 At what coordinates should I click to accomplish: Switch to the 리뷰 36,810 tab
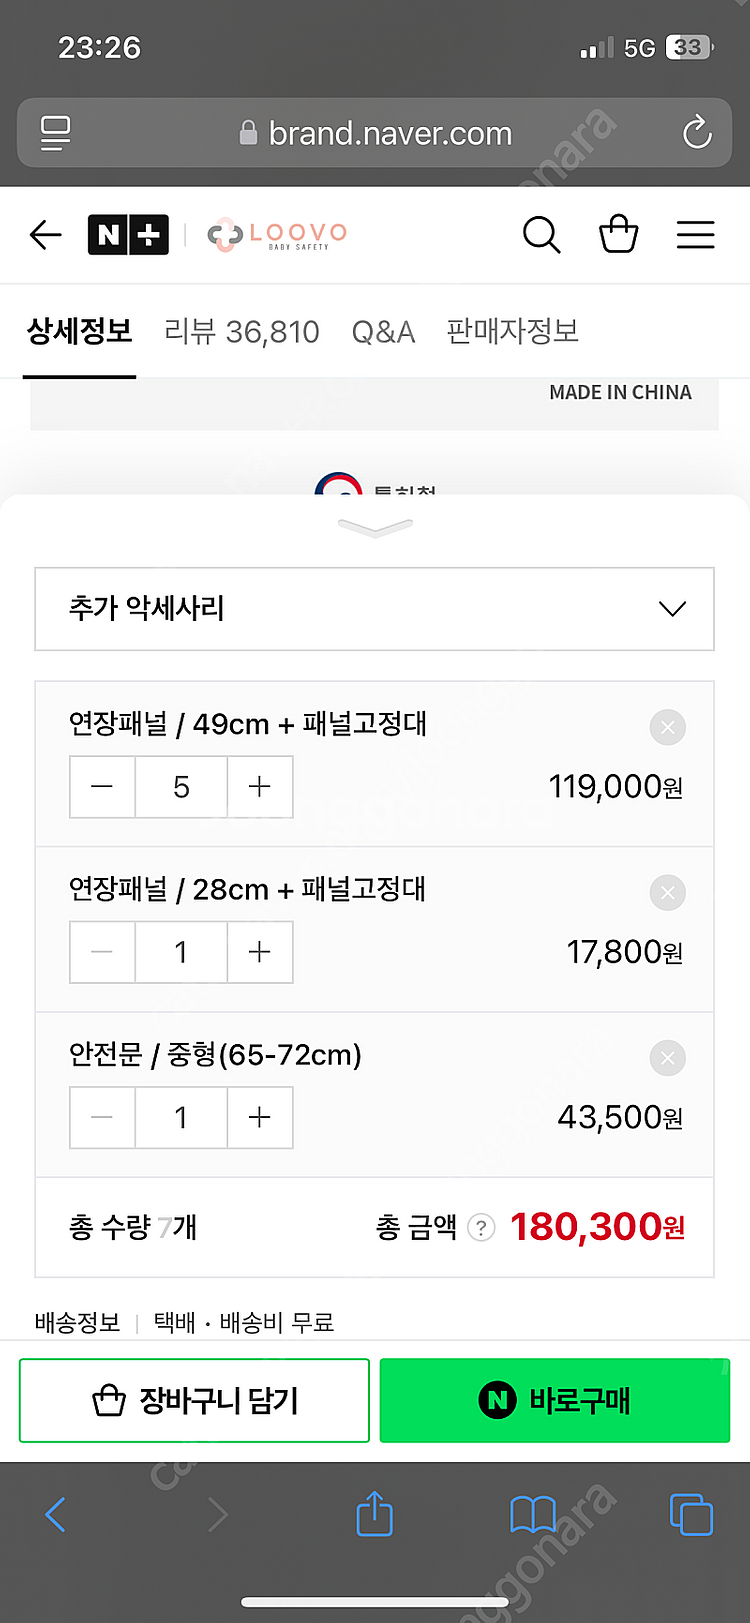[x=242, y=331]
